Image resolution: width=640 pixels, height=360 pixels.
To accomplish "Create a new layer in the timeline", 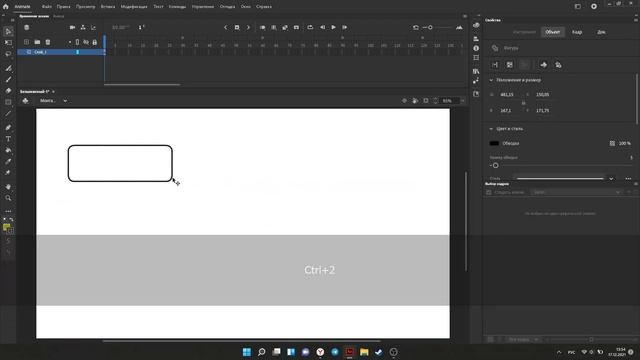I will [x=27, y=42].
